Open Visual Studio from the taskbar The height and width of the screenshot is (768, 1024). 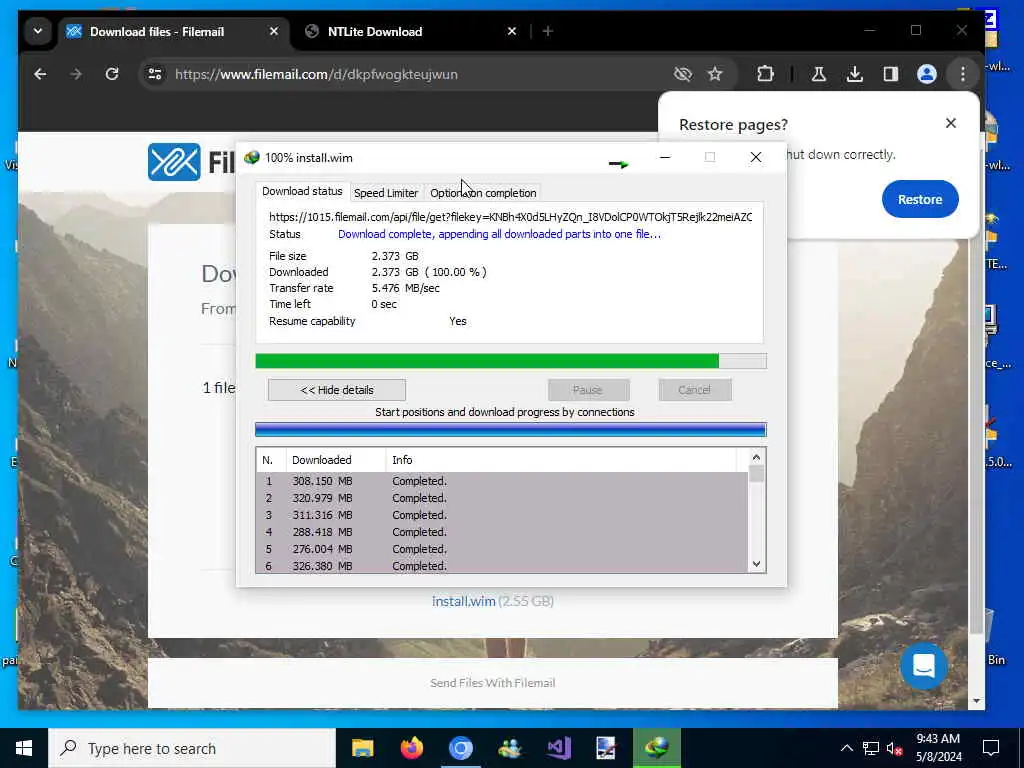[x=558, y=748]
